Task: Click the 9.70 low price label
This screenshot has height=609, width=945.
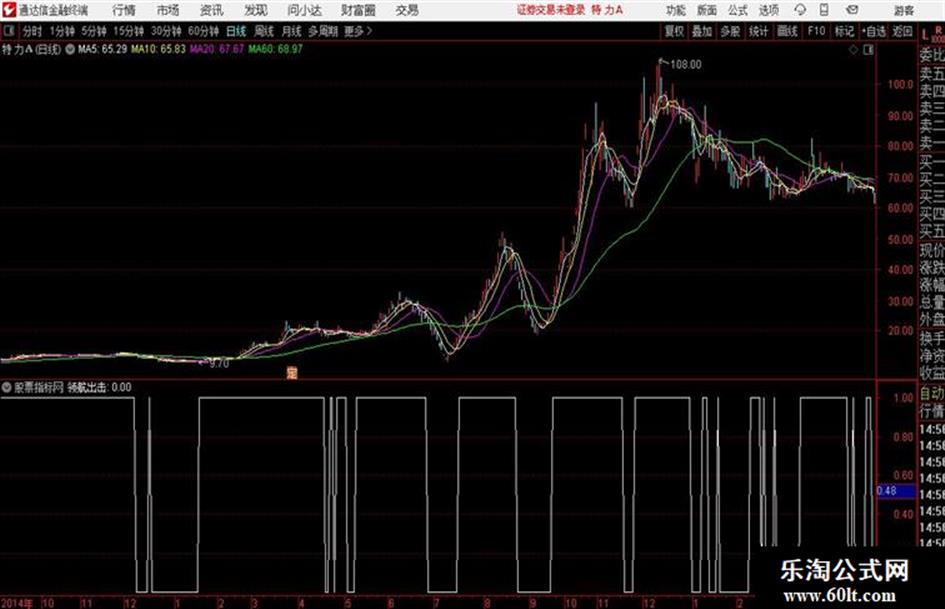Action: (219, 364)
